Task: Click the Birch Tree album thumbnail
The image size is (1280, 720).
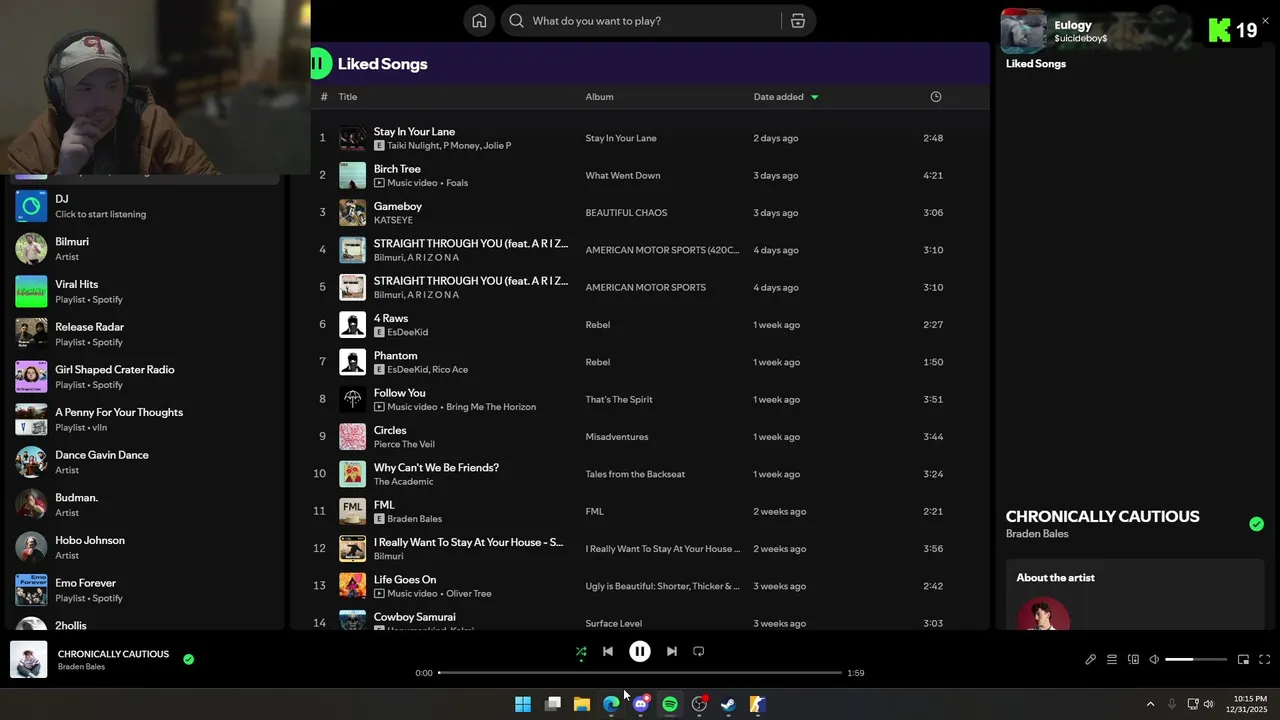Action: (352, 175)
